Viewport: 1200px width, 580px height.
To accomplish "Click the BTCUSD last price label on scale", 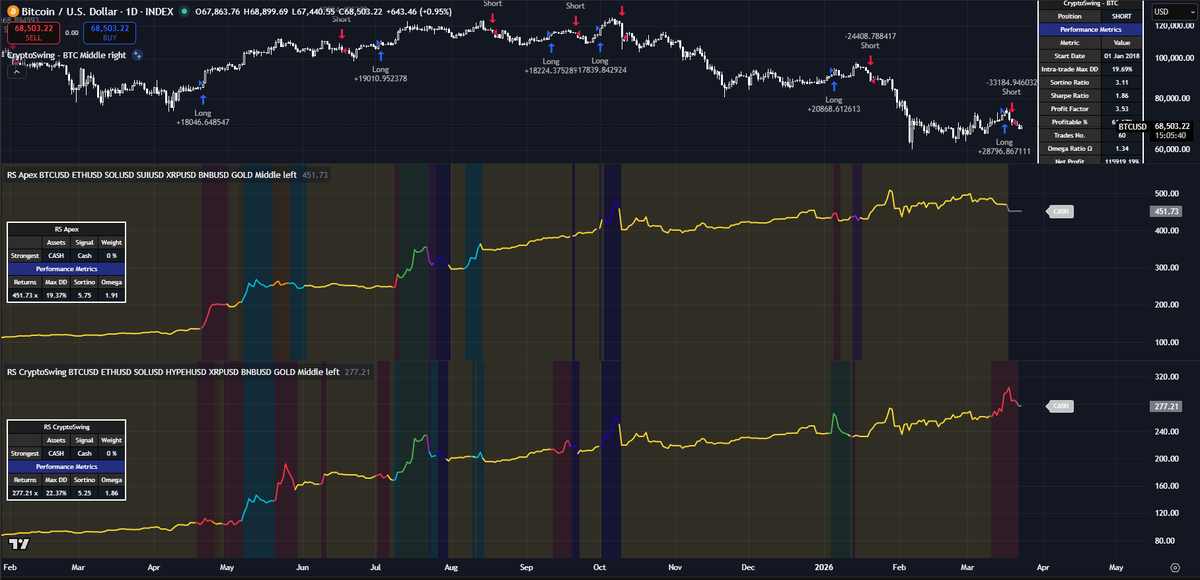I will [1130, 127].
